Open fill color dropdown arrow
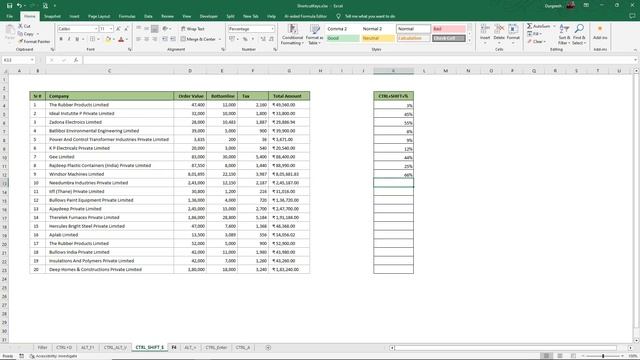 click(x=113, y=39)
